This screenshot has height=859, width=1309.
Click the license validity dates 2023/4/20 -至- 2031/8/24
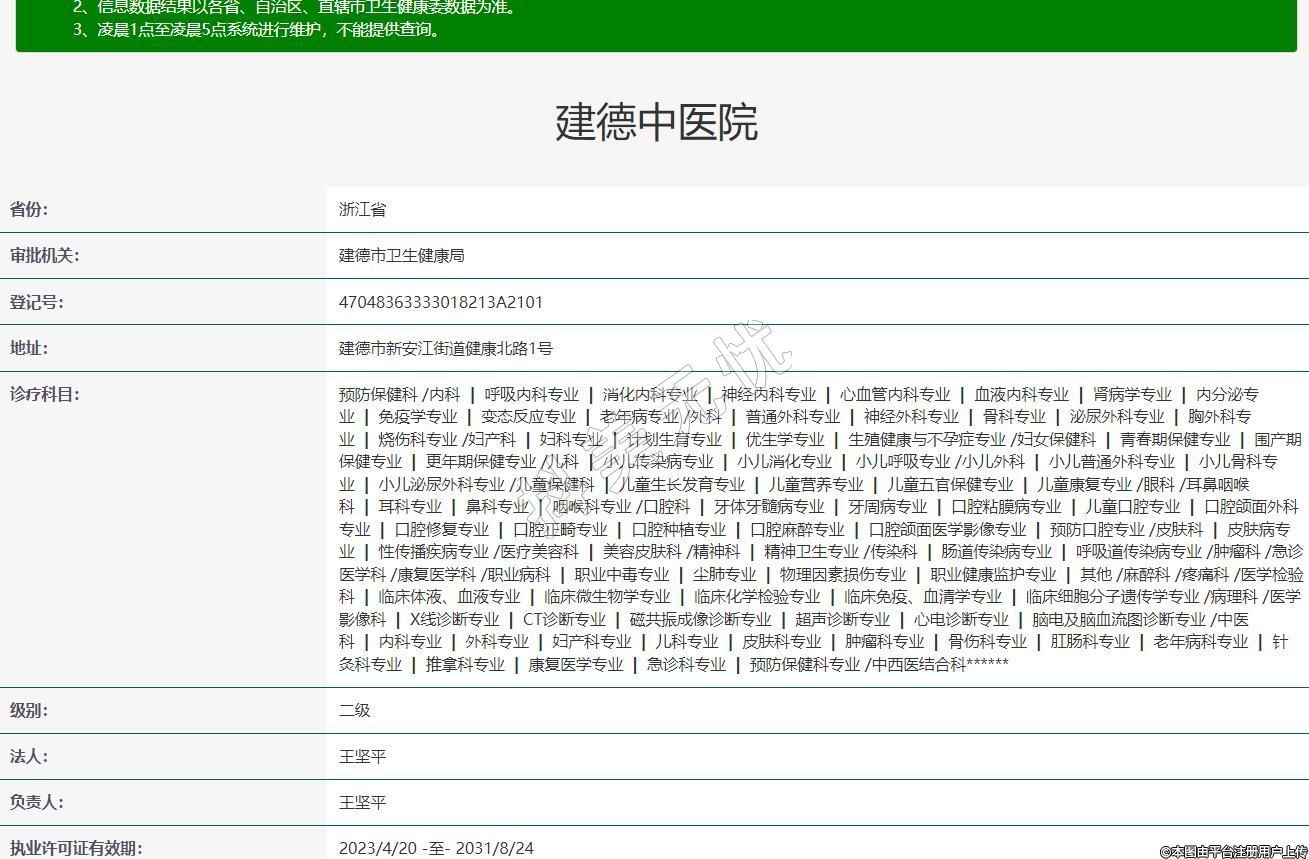436,848
